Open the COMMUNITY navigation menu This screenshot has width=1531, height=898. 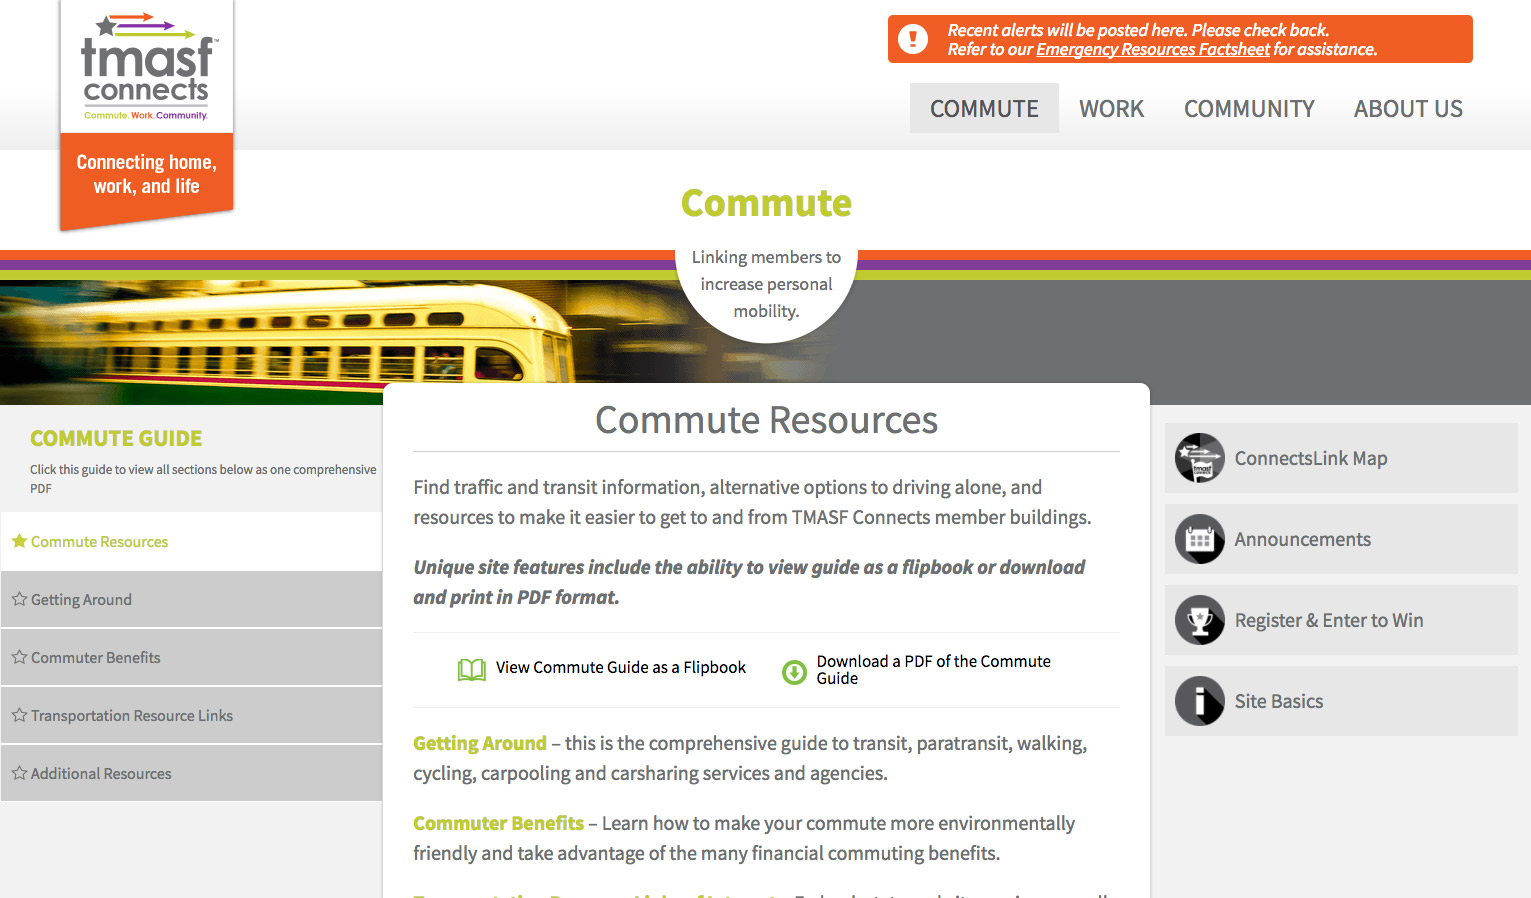tap(1249, 109)
